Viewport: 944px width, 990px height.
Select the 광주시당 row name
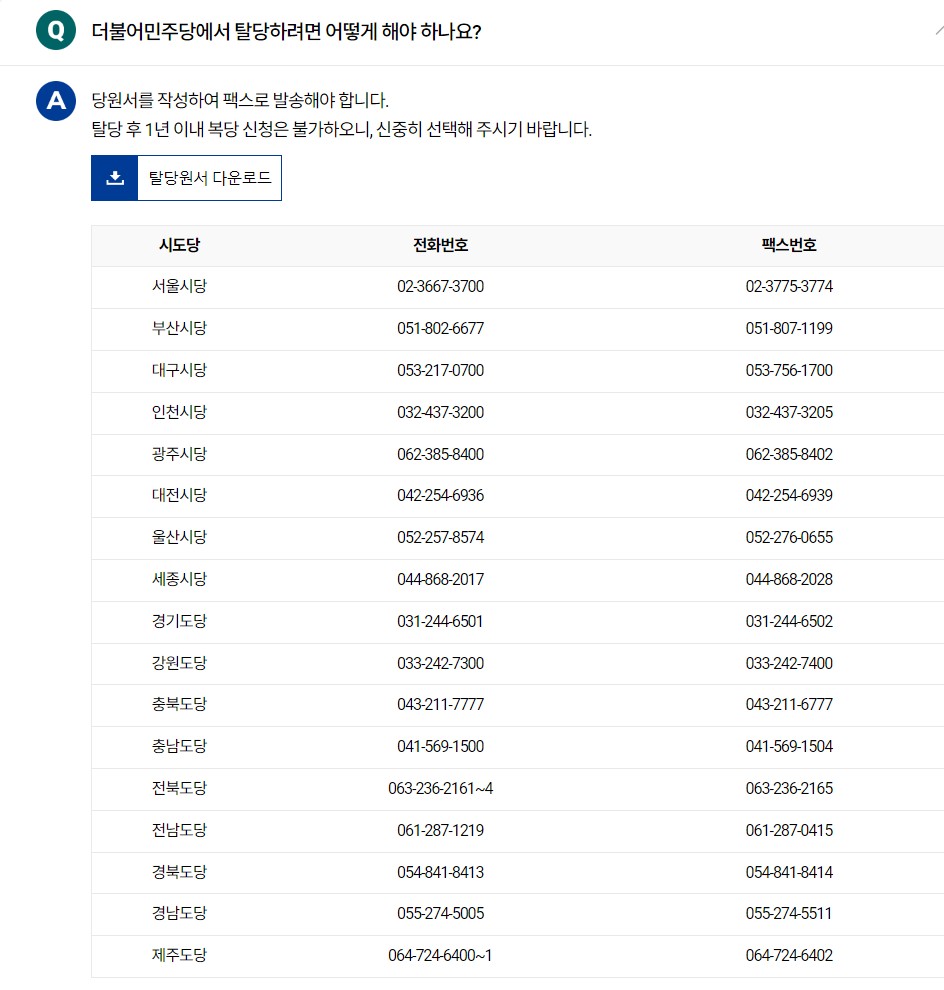click(179, 454)
